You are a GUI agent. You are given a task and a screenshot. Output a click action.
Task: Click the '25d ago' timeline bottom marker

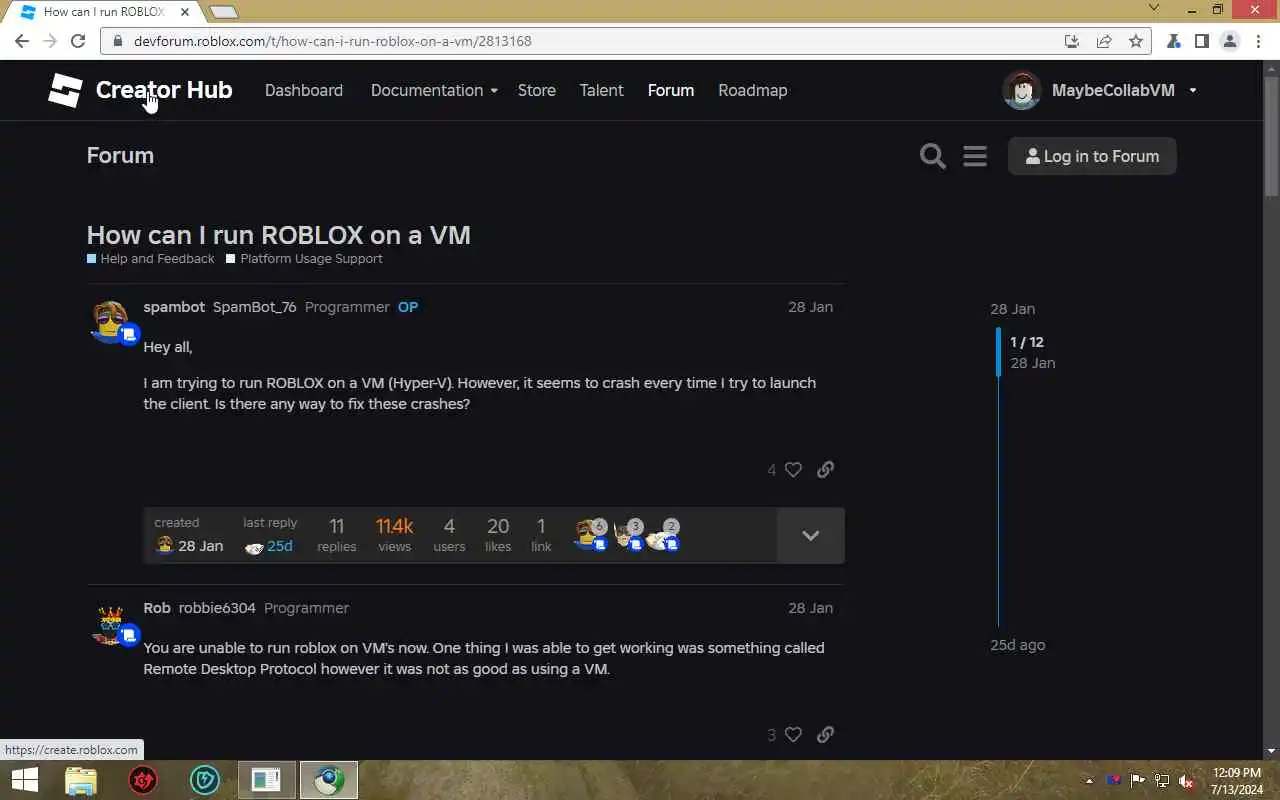[x=1018, y=645]
